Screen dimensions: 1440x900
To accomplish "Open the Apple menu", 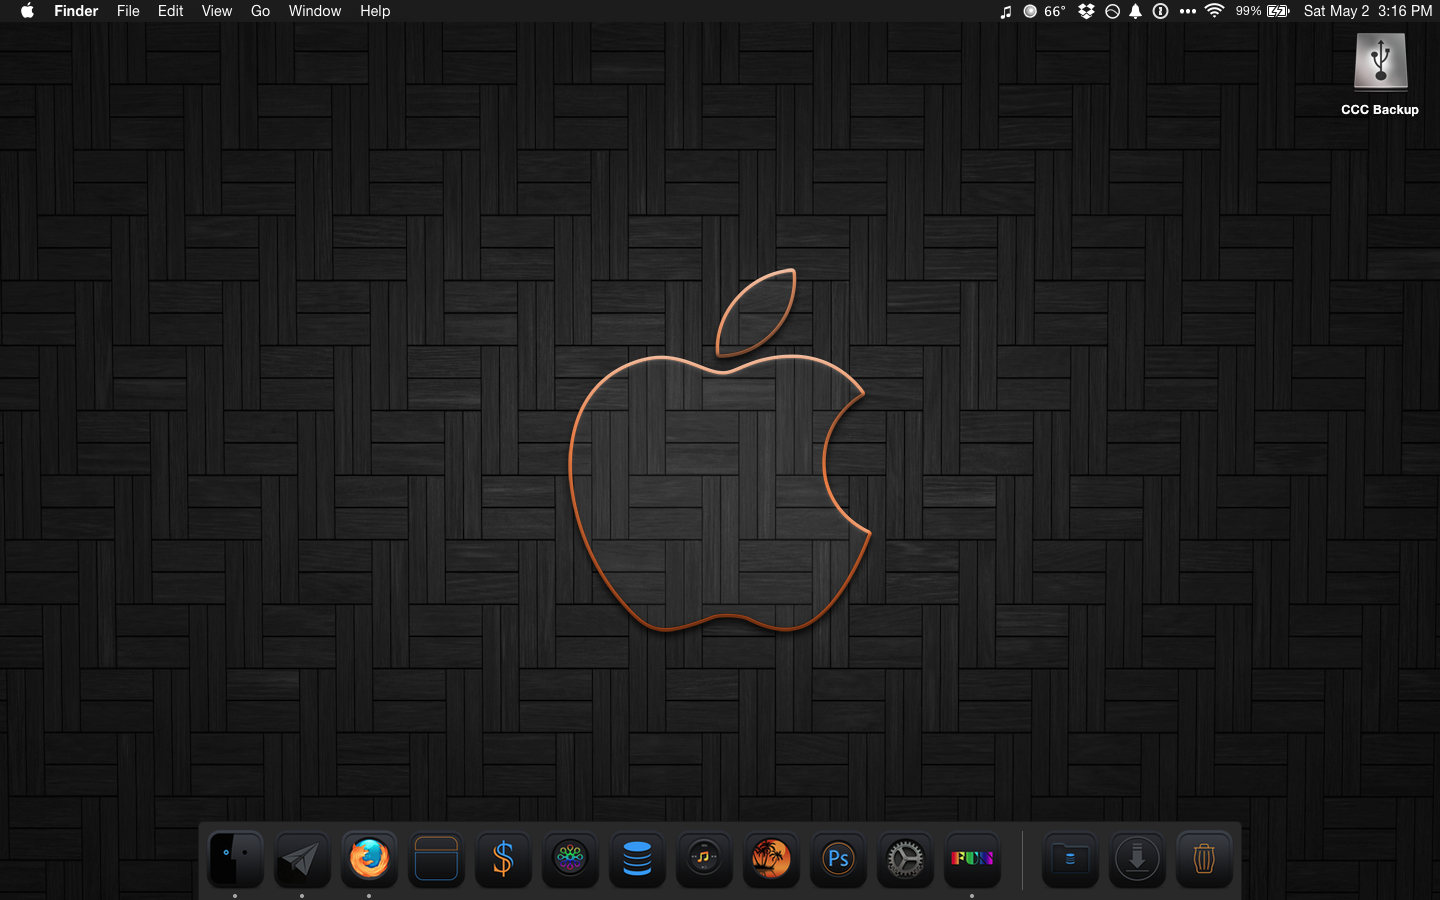I will [27, 11].
